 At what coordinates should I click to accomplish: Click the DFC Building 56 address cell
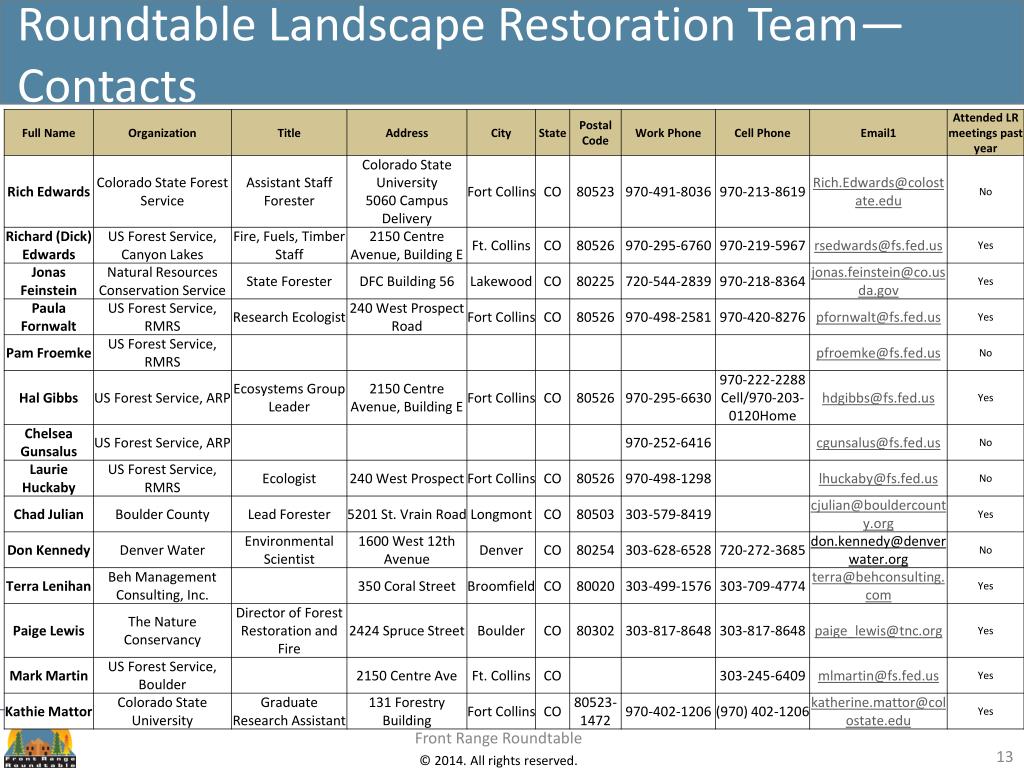406,281
